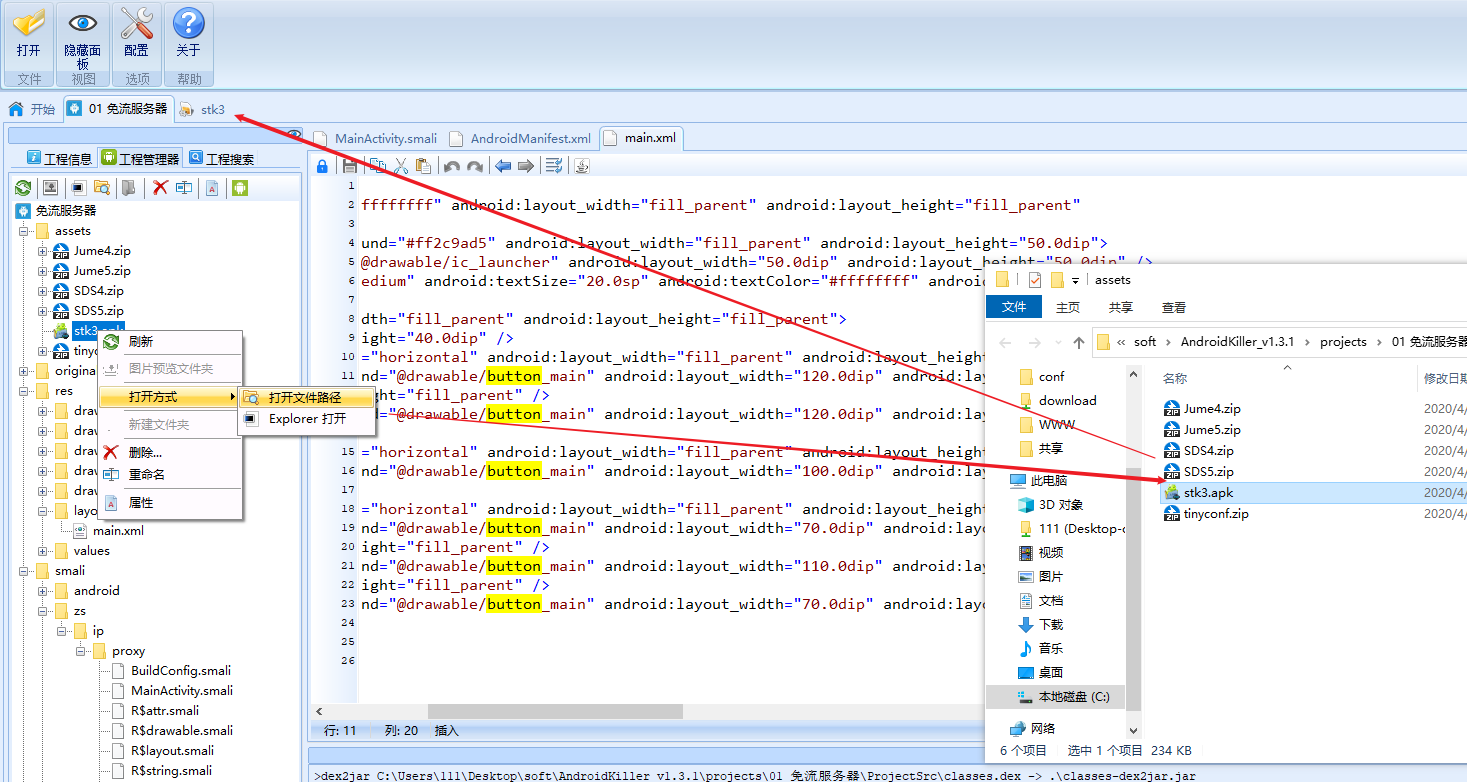This screenshot has width=1467, height=782.
Task: Click the Java coffee cup icon
Action: click(582, 166)
